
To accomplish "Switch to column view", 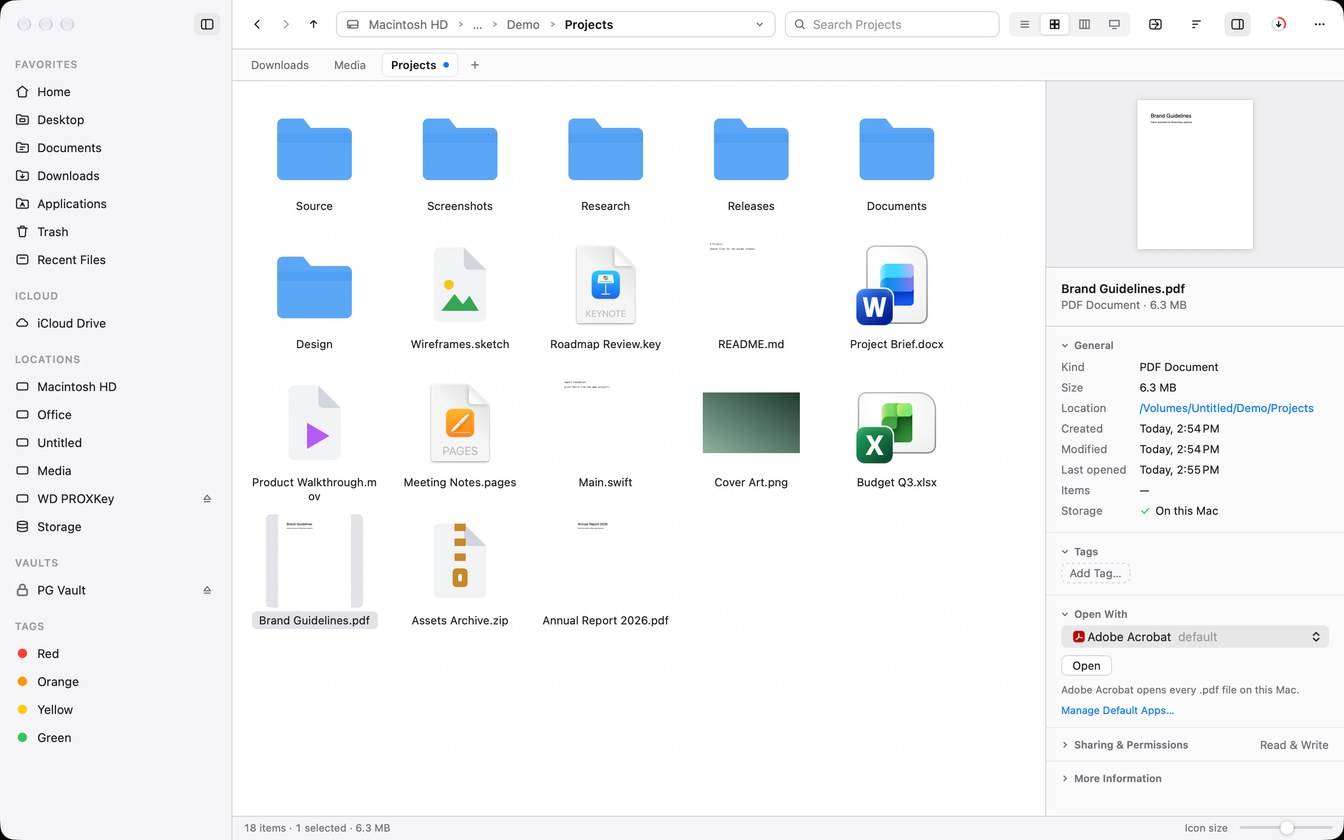I will point(1084,24).
